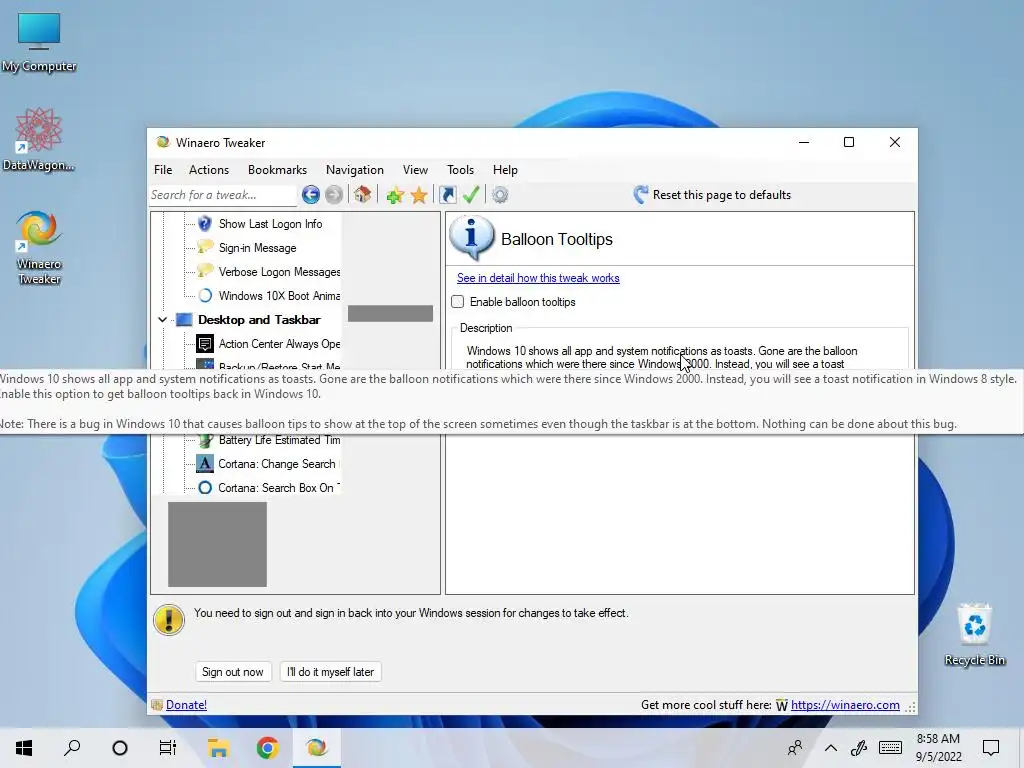Click the grayed-out forward navigation arrow
1024x768 pixels.
coord(334,195)
